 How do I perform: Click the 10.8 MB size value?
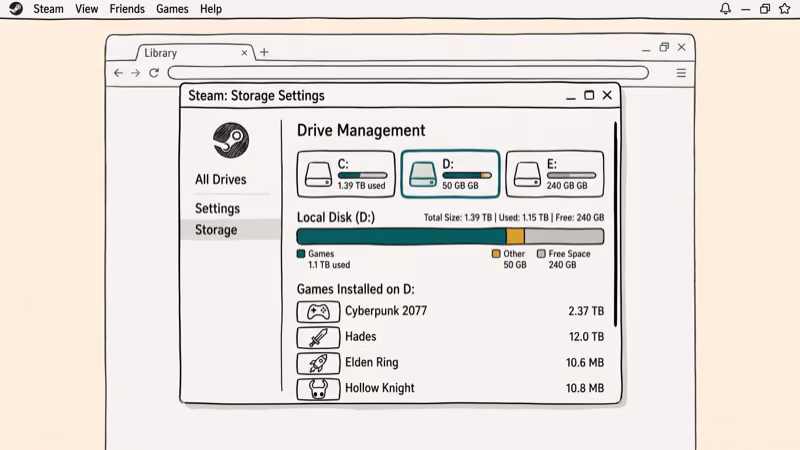[585, 388]
